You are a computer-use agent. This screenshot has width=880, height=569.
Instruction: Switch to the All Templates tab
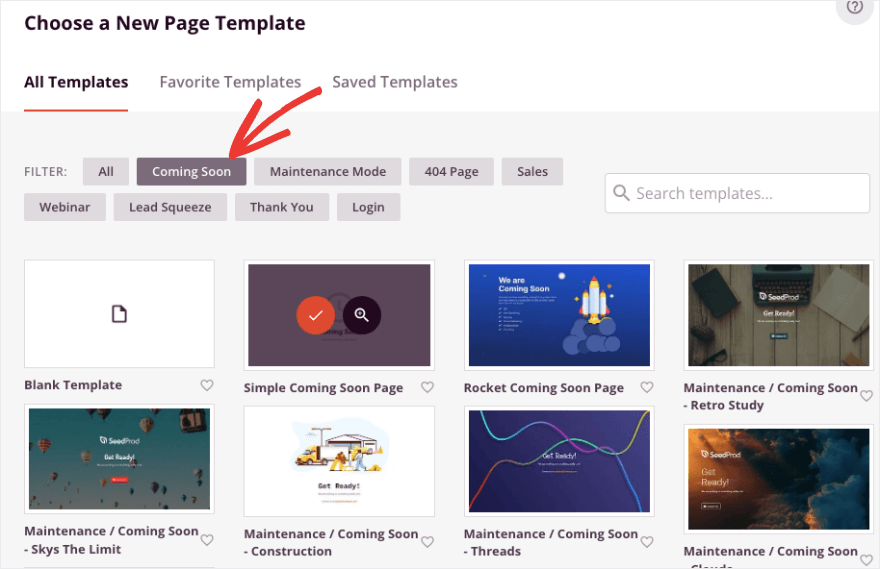(76, 82)
